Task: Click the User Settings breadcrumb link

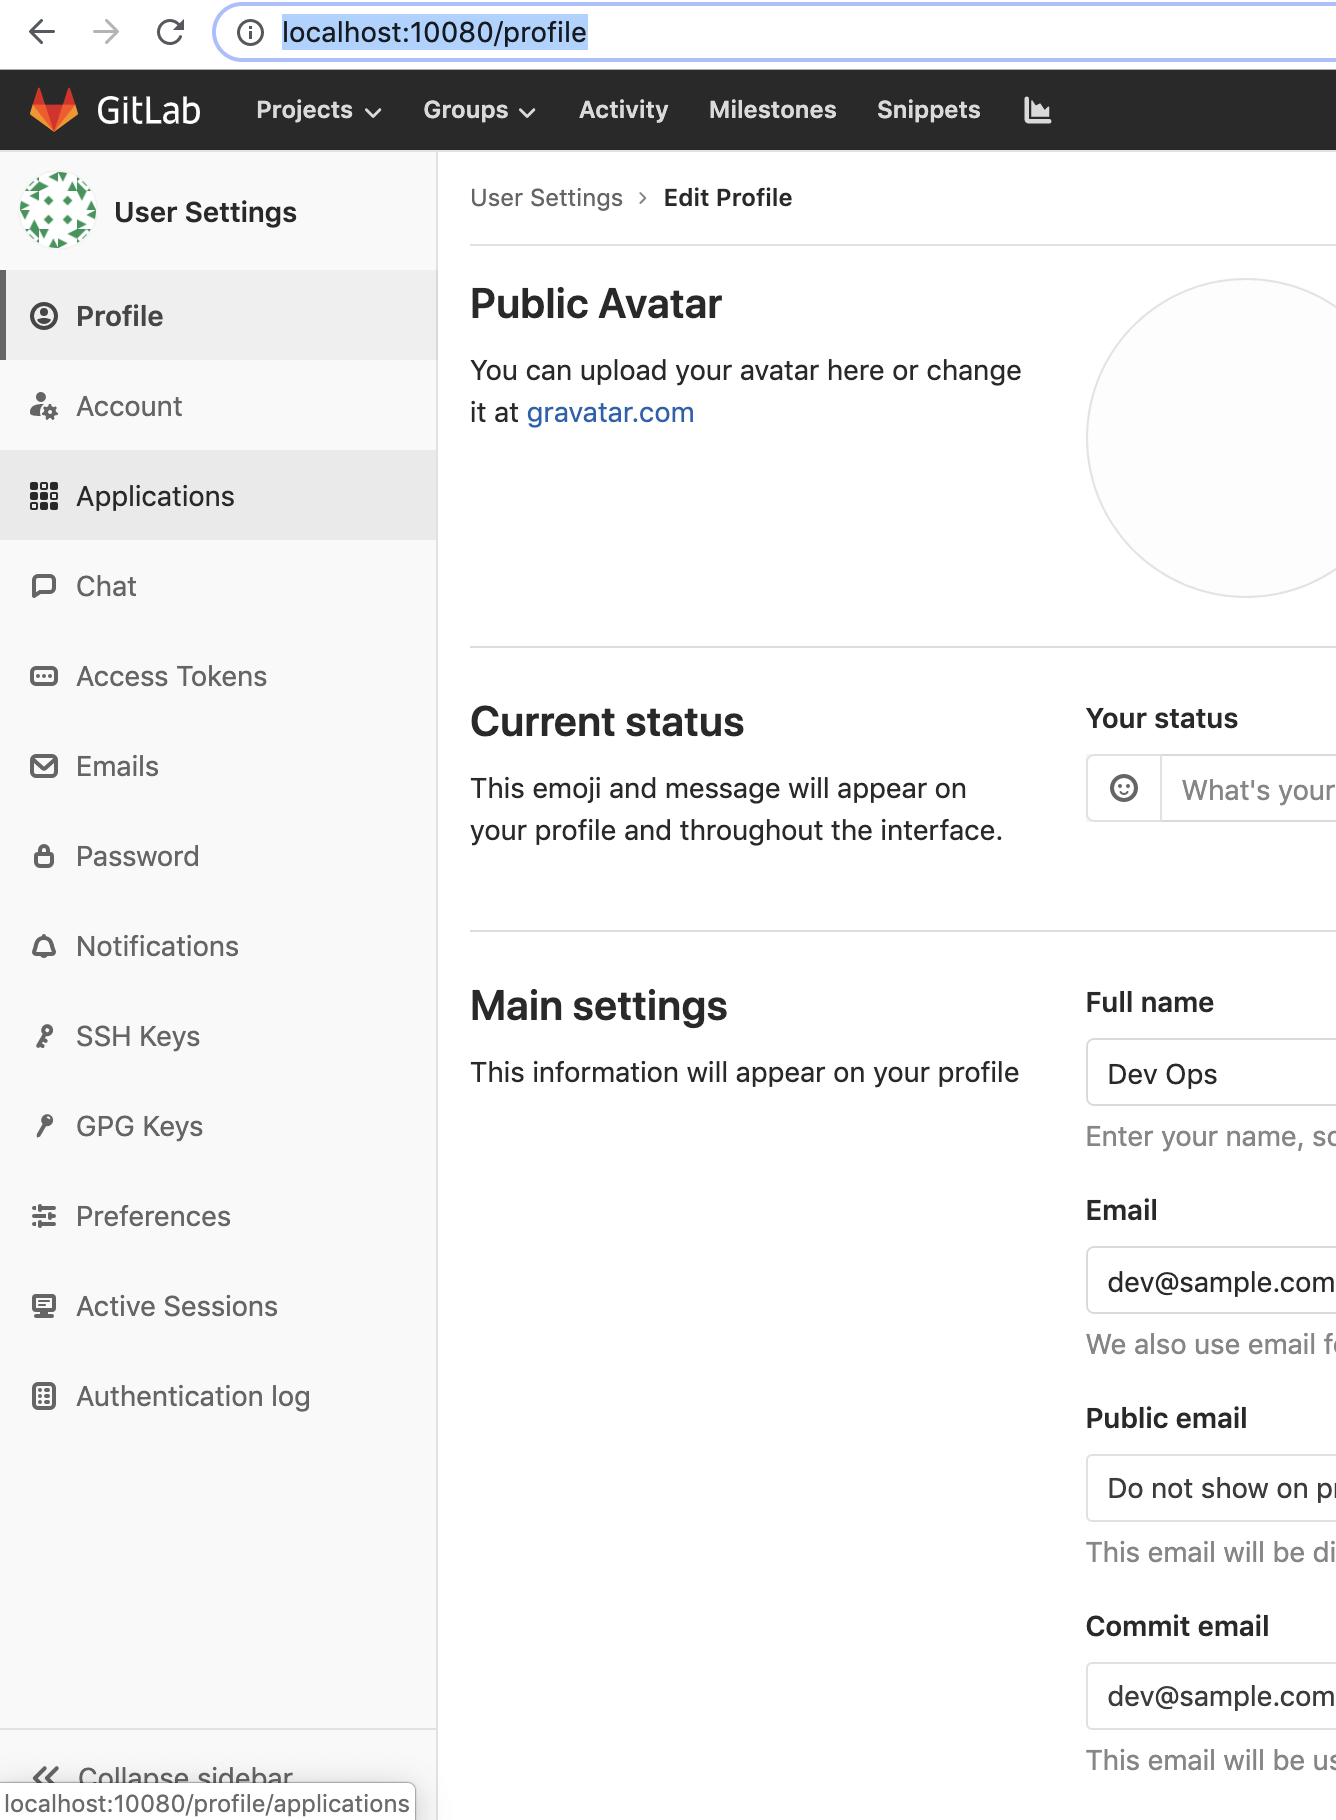Action: click(546, 198)
